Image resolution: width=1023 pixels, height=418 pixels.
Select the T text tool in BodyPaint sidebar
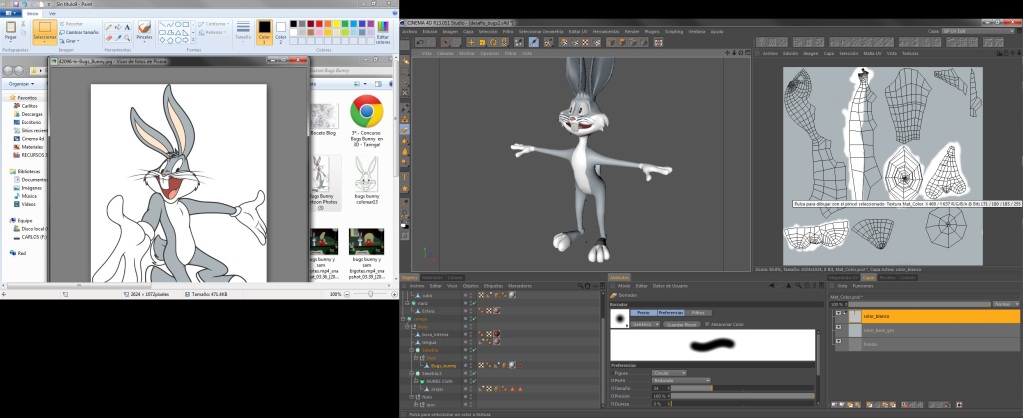(x=405, y=177)
